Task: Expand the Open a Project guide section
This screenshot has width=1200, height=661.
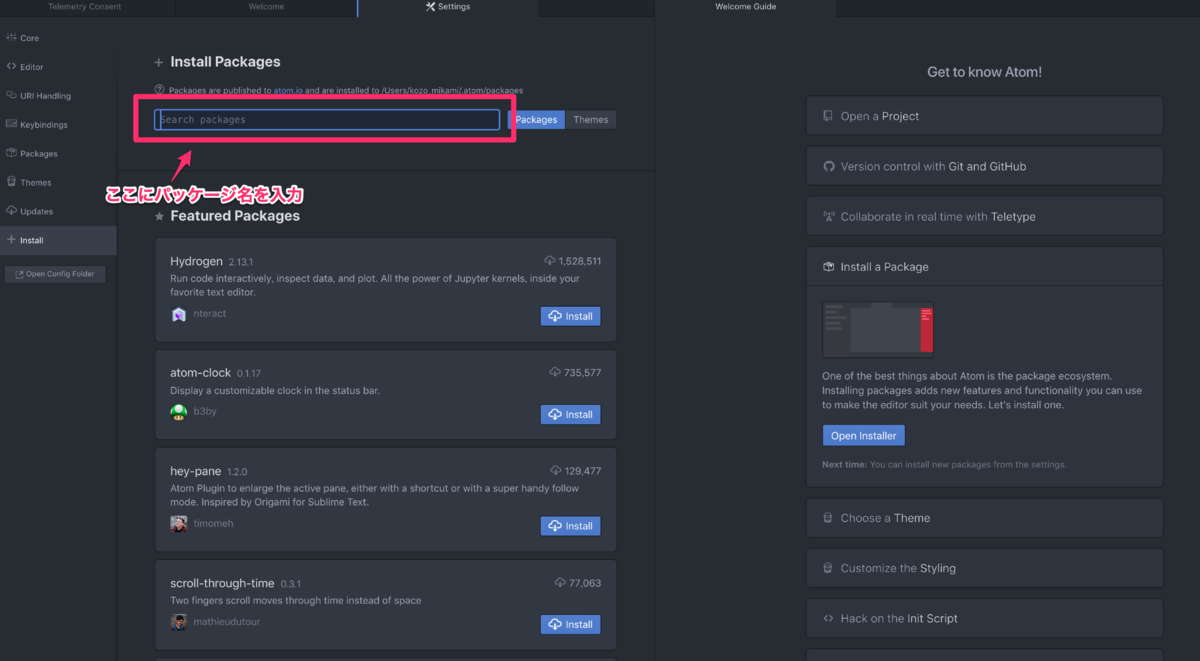Action: [984, 116]
